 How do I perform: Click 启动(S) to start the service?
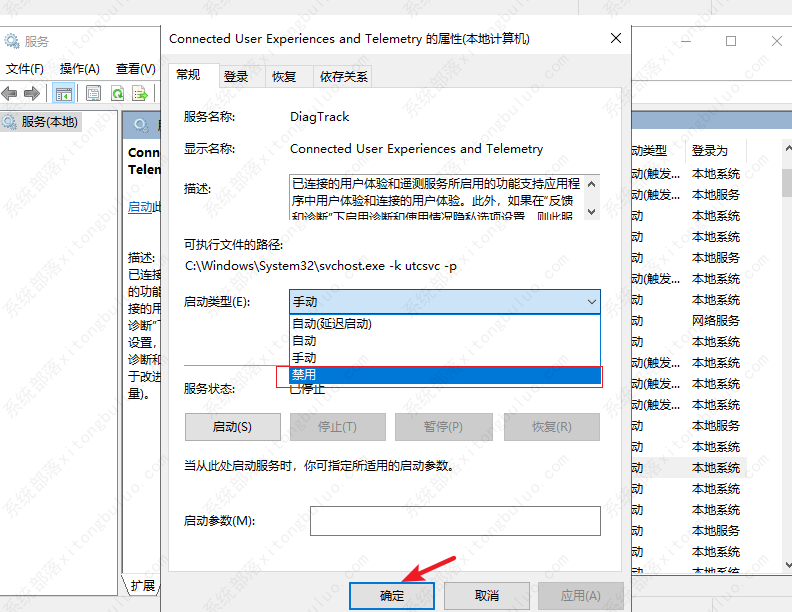coord(232,427)
